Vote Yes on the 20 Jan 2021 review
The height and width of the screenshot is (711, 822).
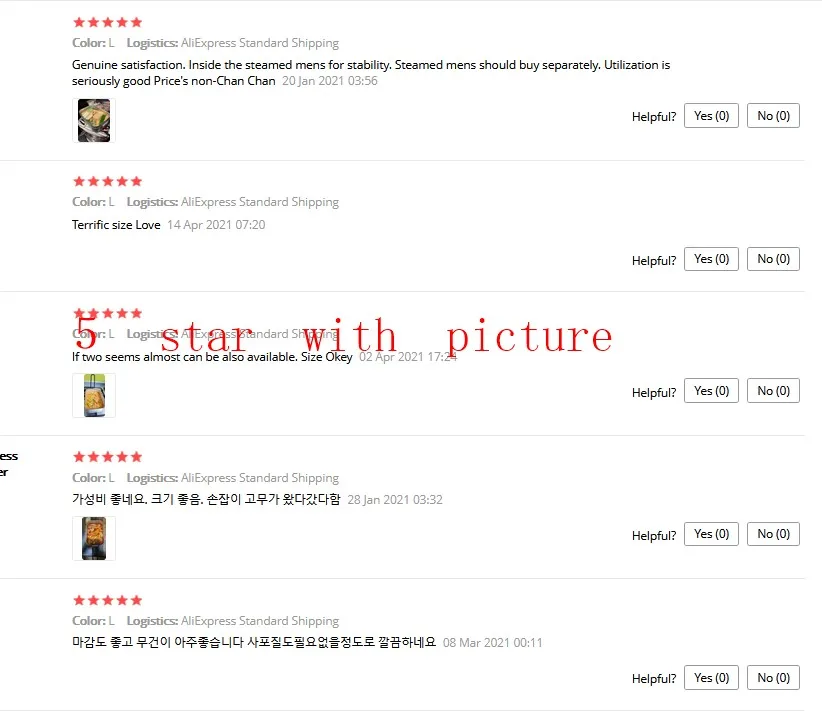[x=711, y=115]
